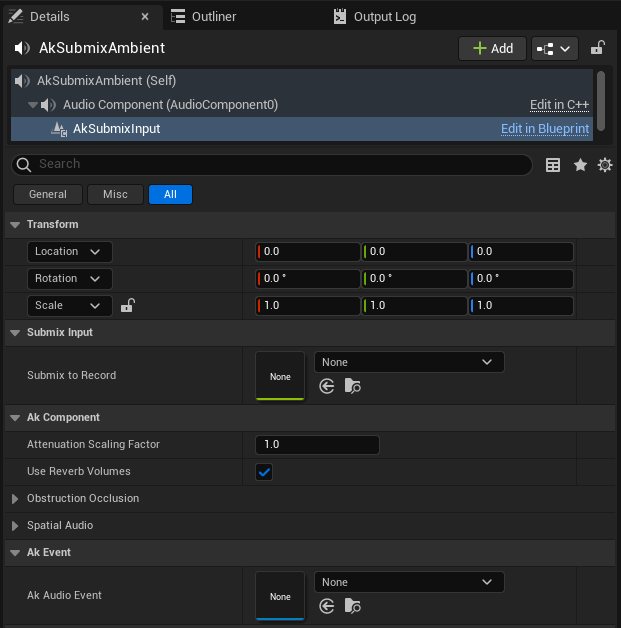
Task: Open the details view settings gear
Action: point(605,165)
